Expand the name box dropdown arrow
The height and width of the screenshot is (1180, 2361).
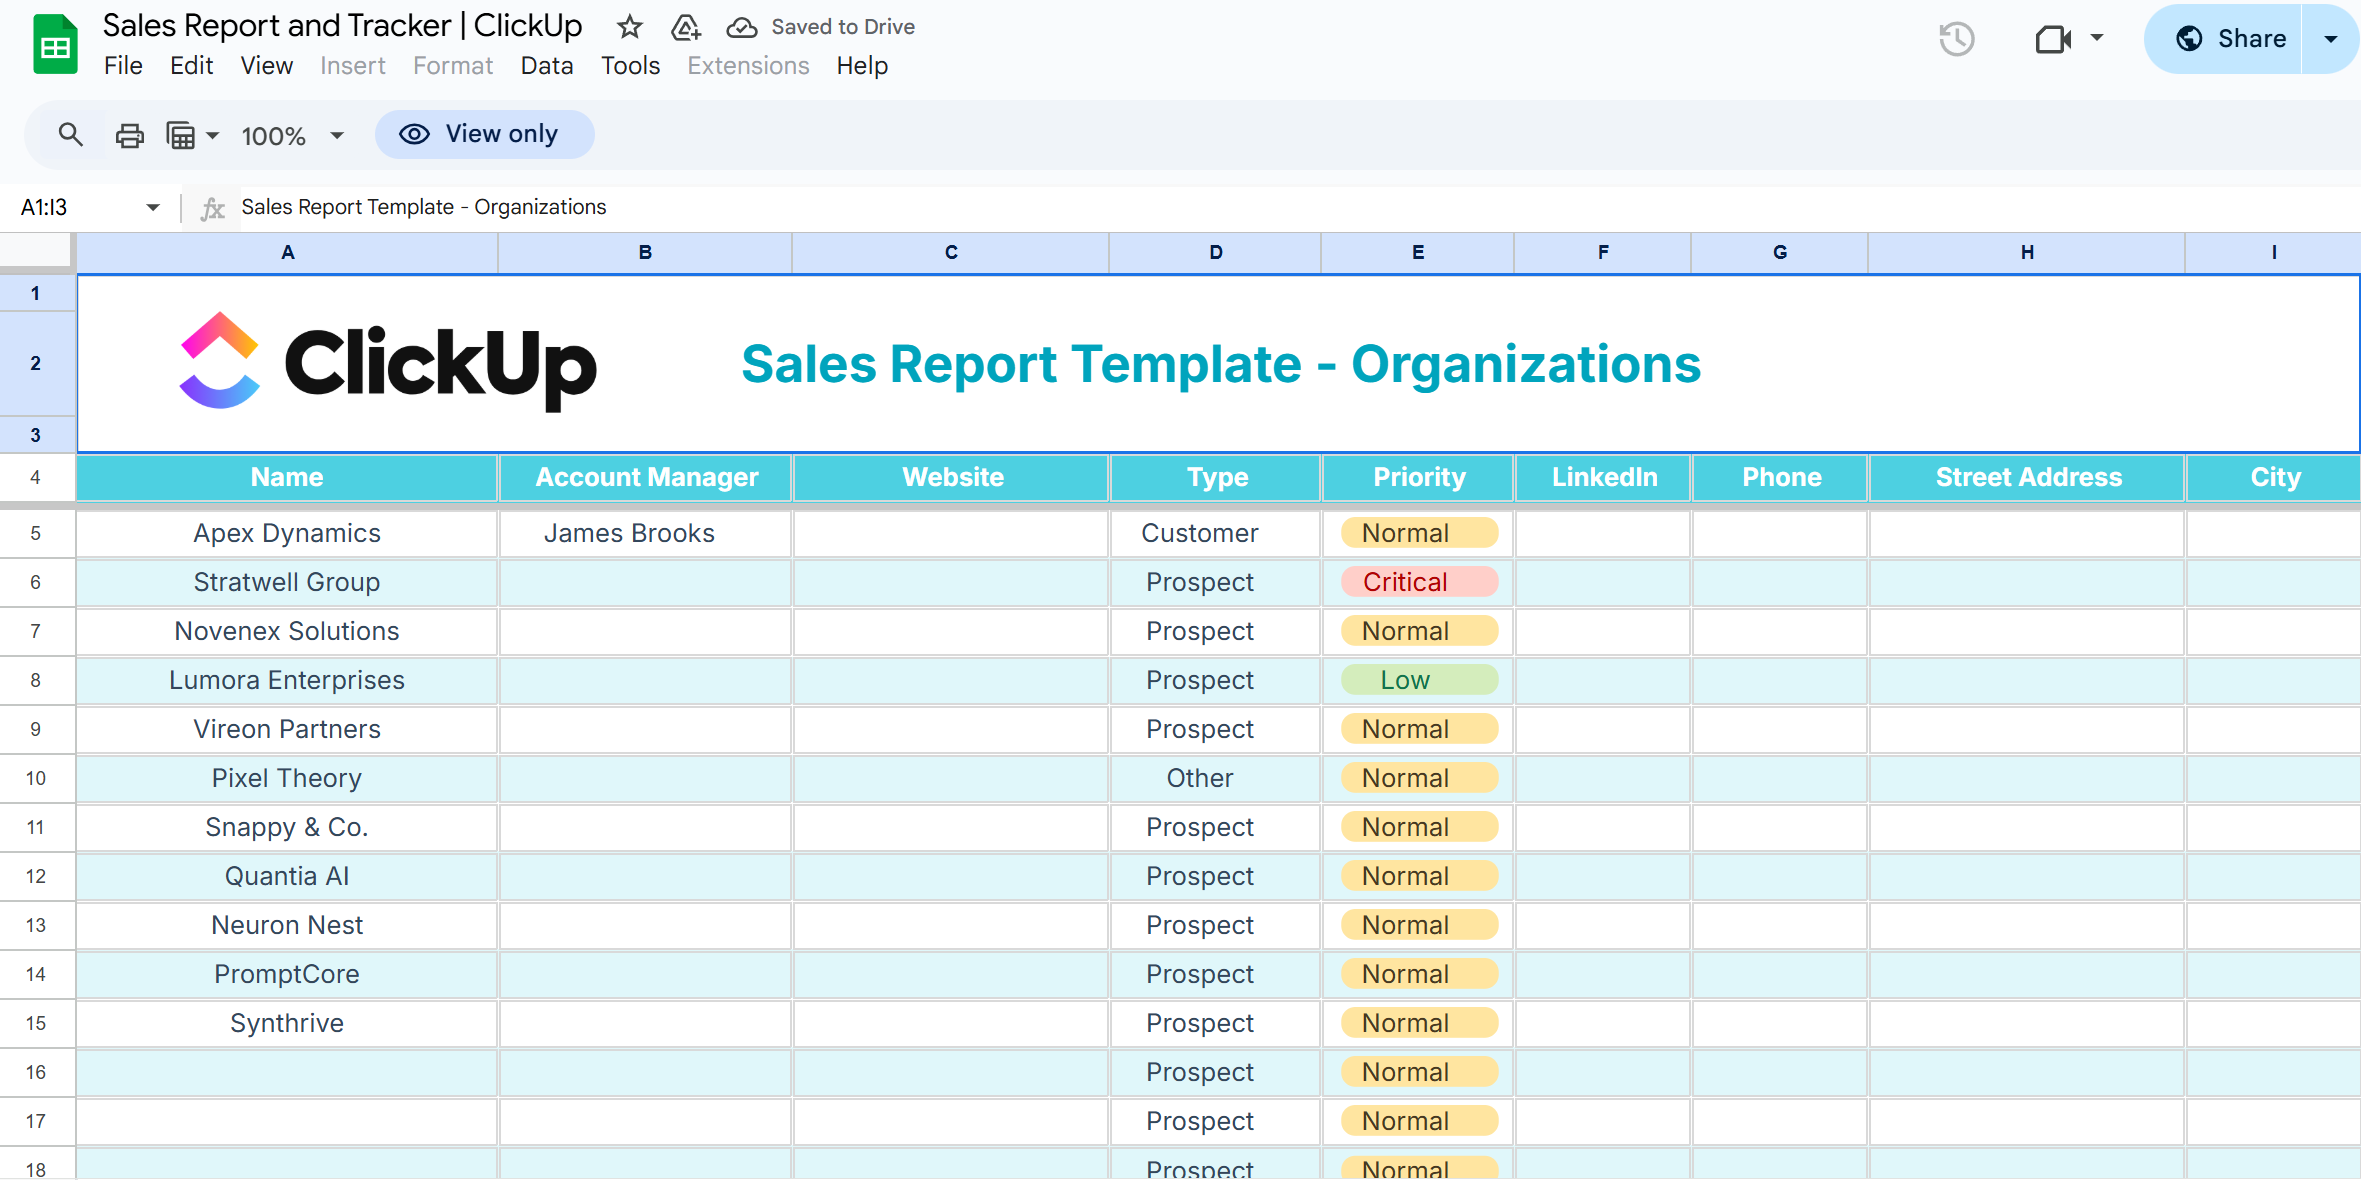pos(153,207)
